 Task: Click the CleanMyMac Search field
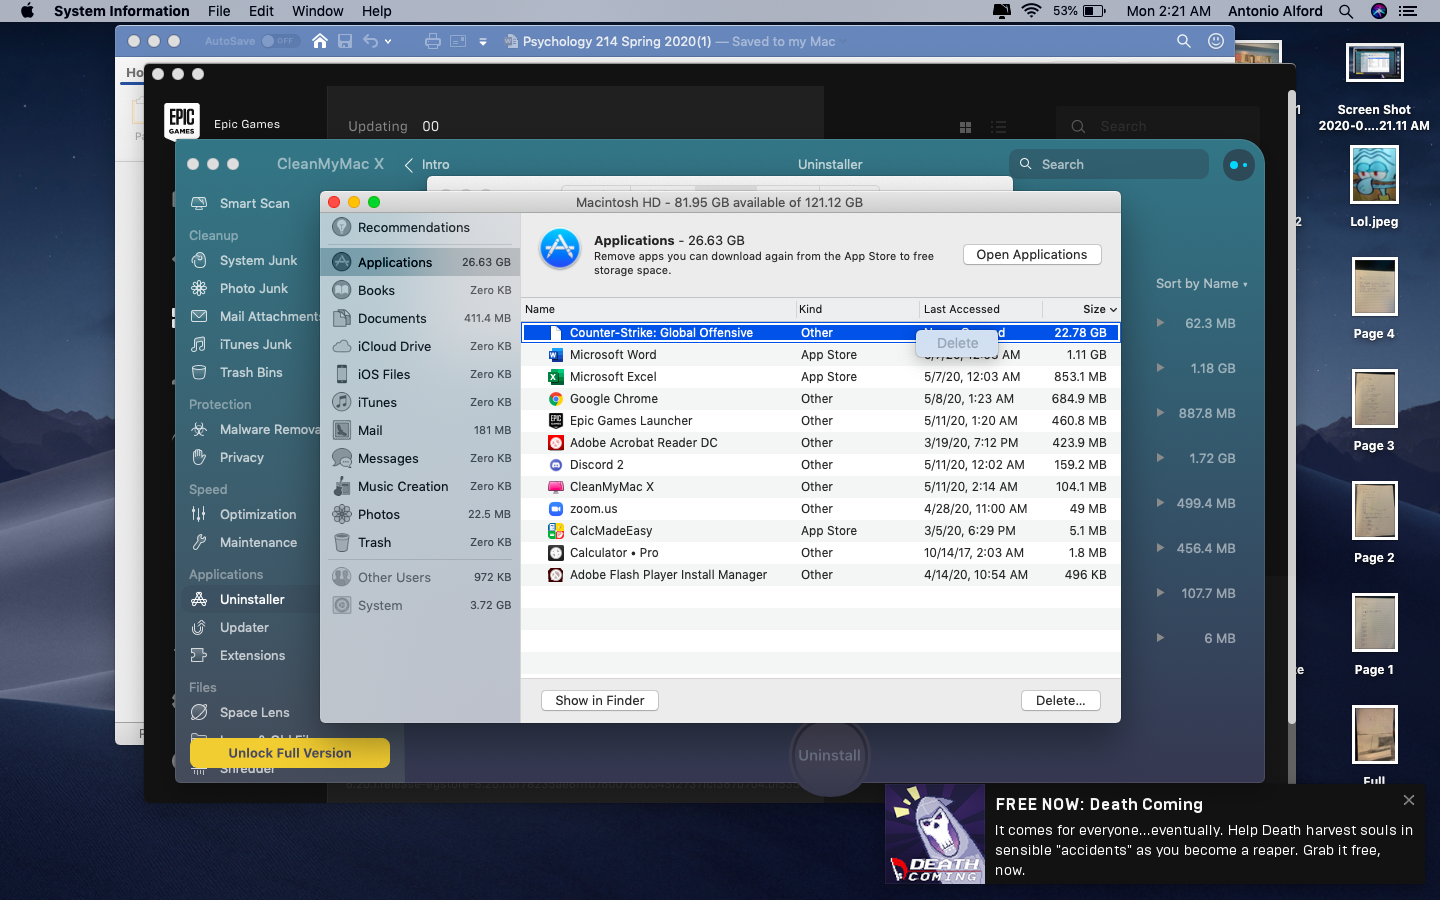(x=1109, y=165)
